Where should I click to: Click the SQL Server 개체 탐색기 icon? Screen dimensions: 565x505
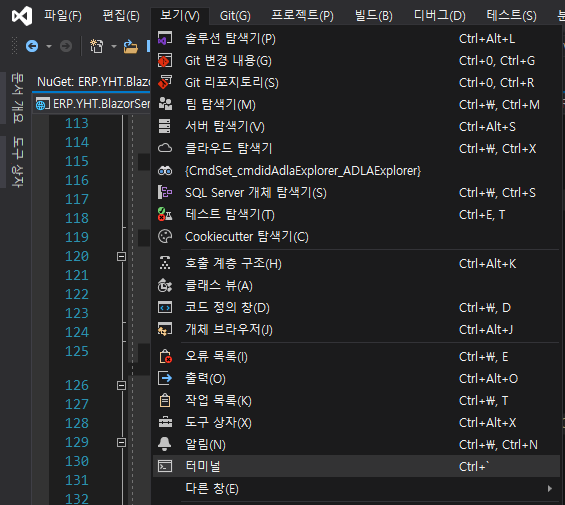[165, 192]
